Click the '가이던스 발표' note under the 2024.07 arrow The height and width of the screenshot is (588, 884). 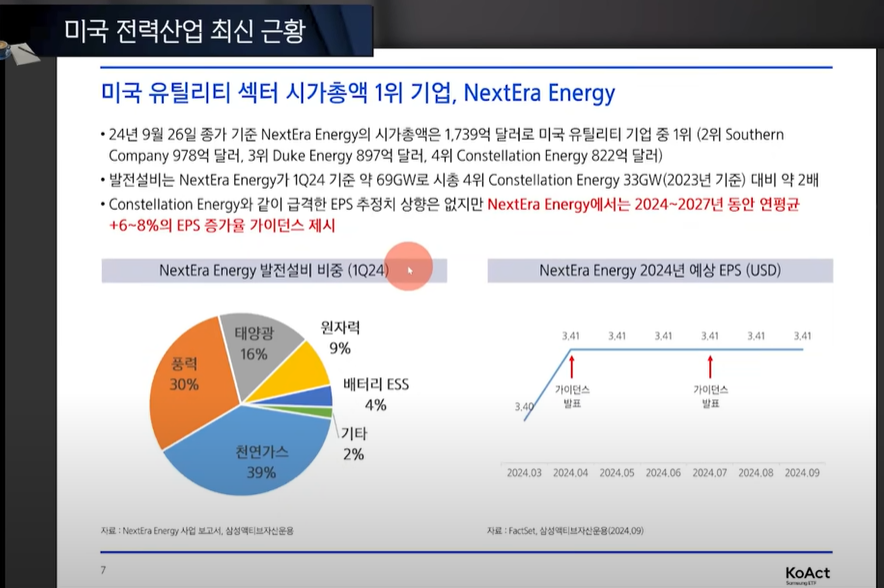pyautogui.click(x=710, y=396)
